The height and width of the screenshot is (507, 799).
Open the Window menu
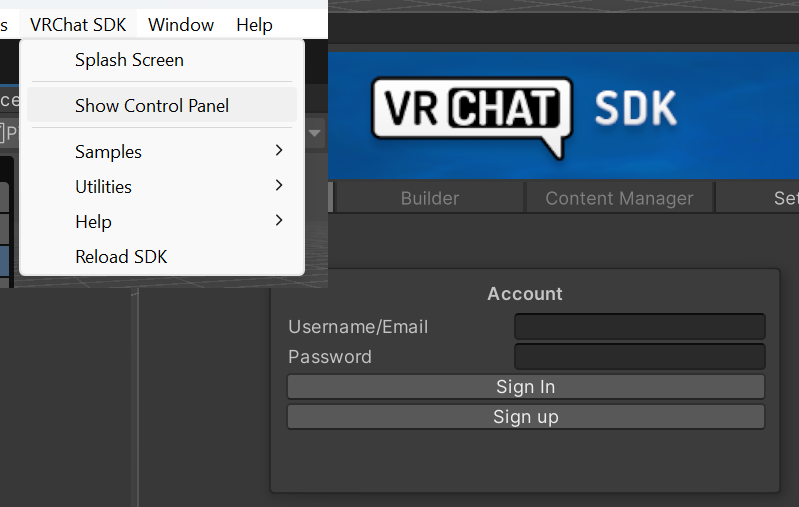pyautogui.click(x=181, y=24)
